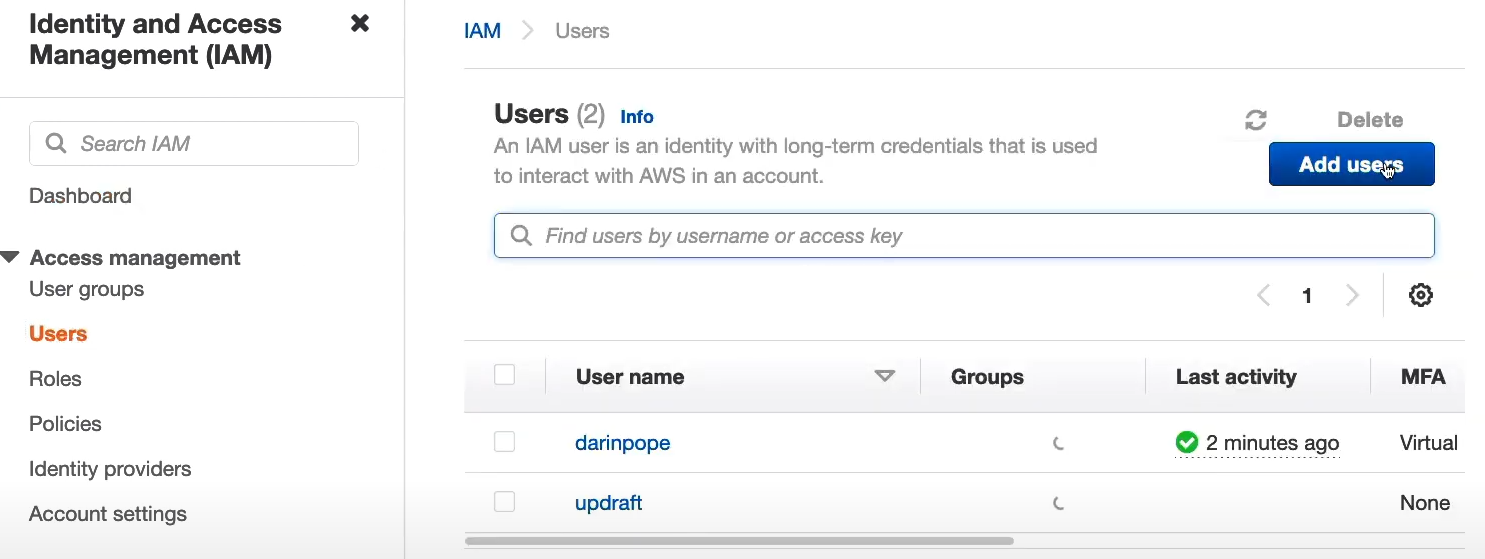Screen dimensions: 1485x559
Task: Click the 'Virtual' MFA cell
Action: click(x=1429, y=443)
